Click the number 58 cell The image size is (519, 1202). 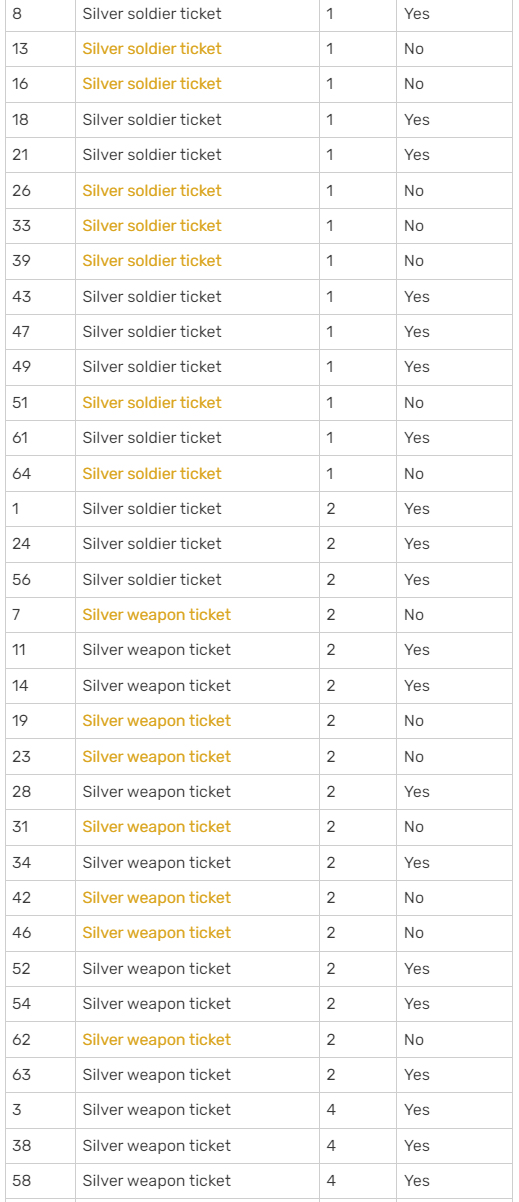pos(40,1181)
